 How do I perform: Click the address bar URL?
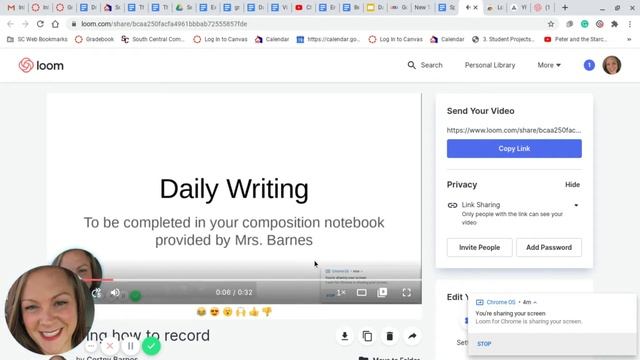(164, 24)
